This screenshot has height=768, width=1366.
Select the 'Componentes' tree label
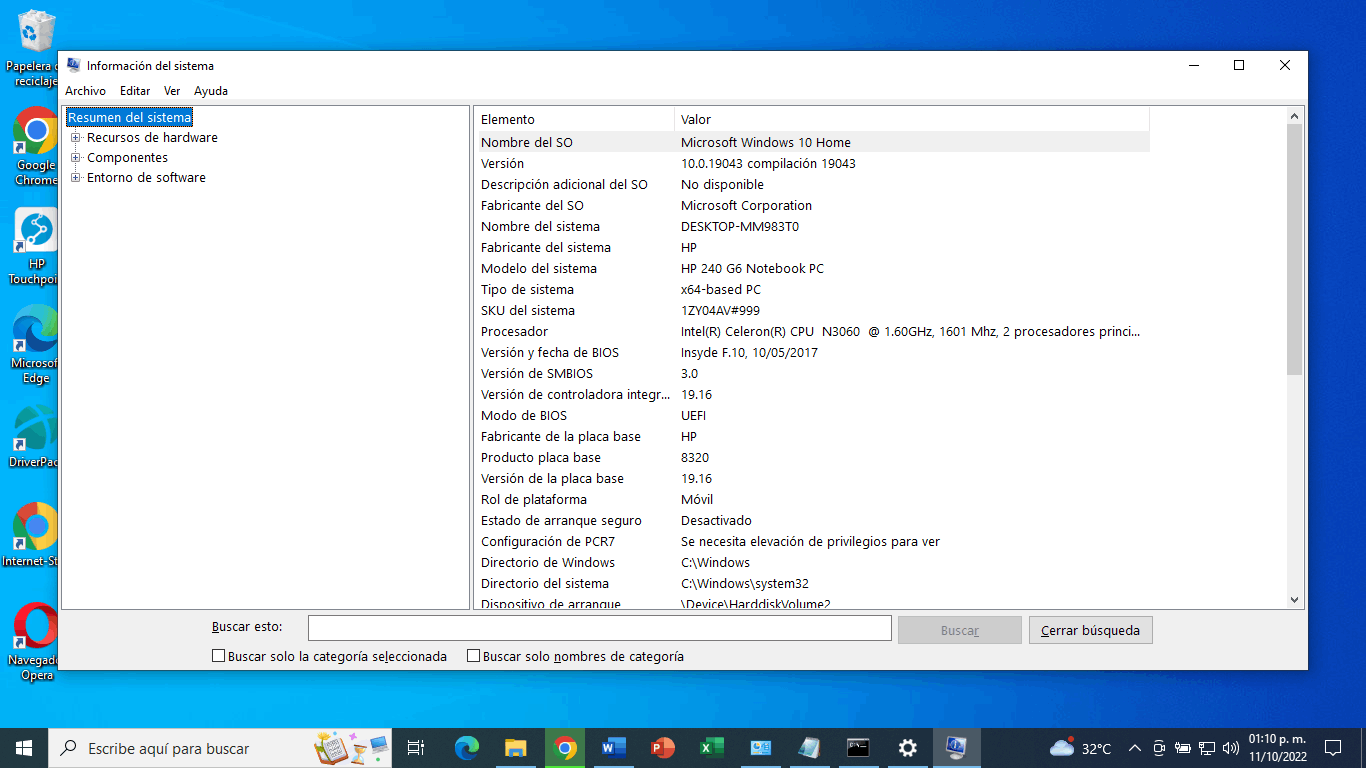[127, 158]
